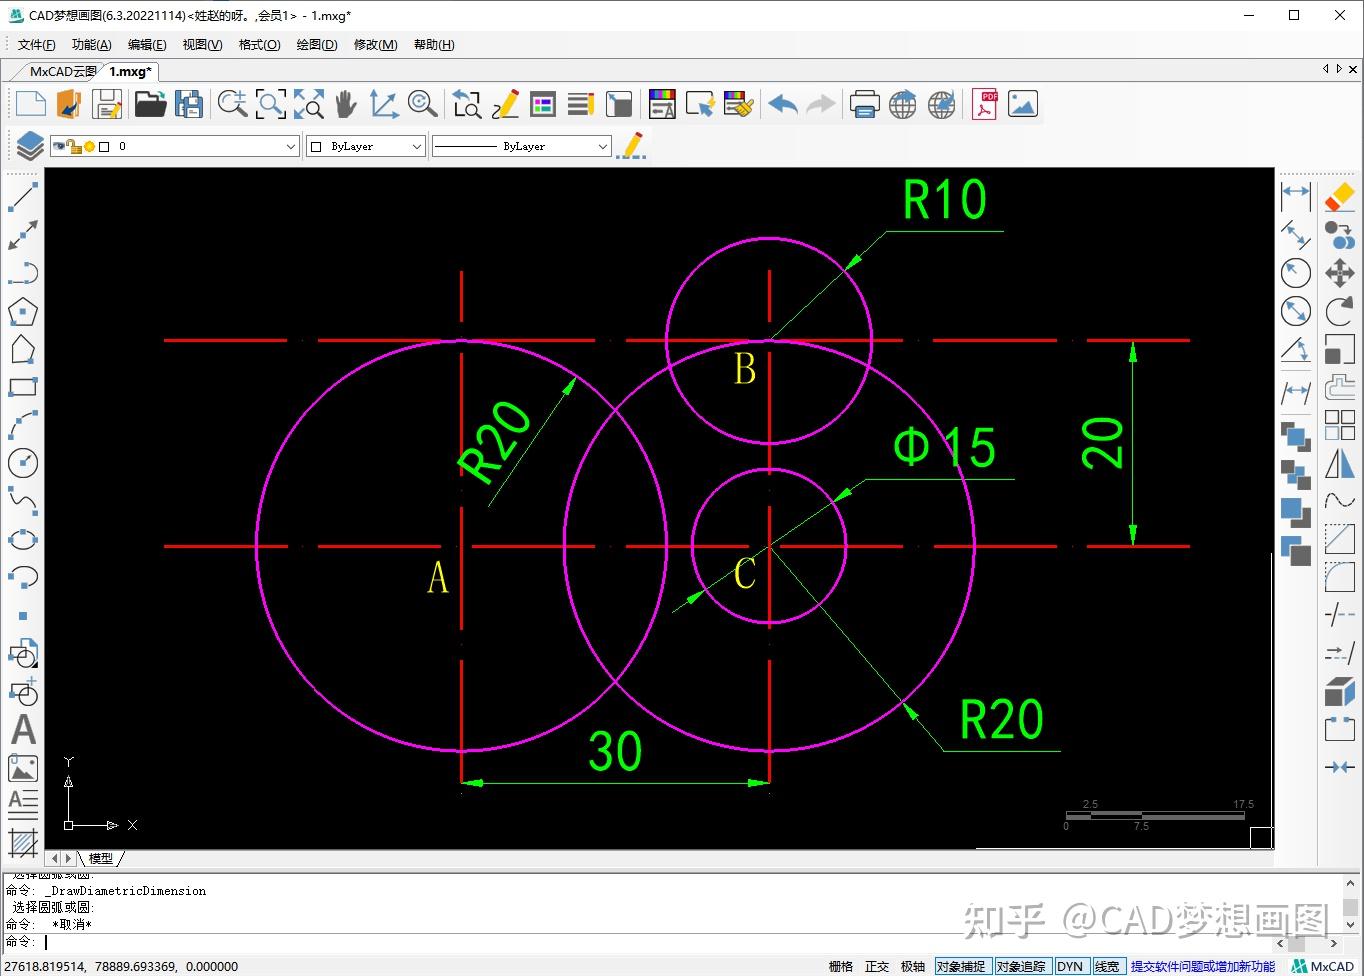
Task: Click the undo arrow icon
Action: 783,104
